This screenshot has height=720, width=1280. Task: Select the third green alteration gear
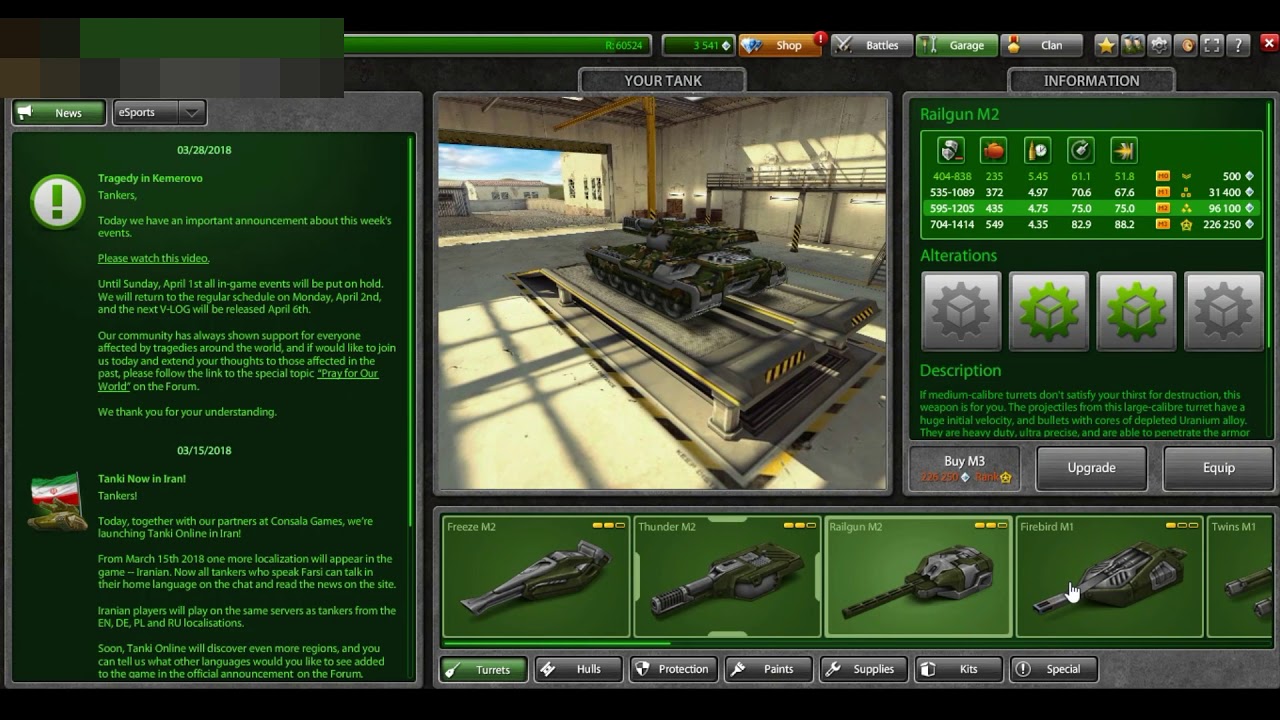pyautogui.click(x=1137, y=311)
